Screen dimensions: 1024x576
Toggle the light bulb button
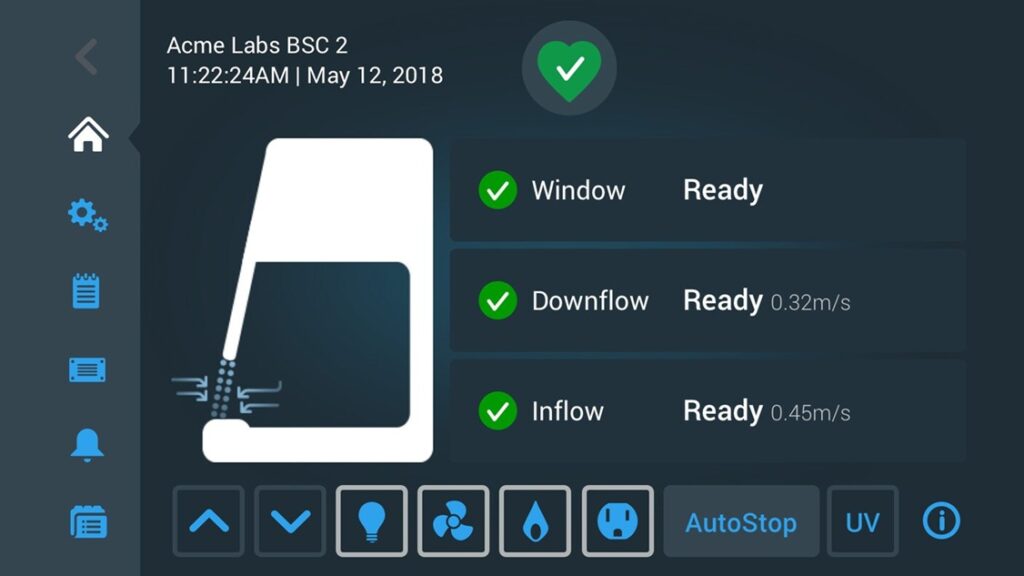point(372,521)
